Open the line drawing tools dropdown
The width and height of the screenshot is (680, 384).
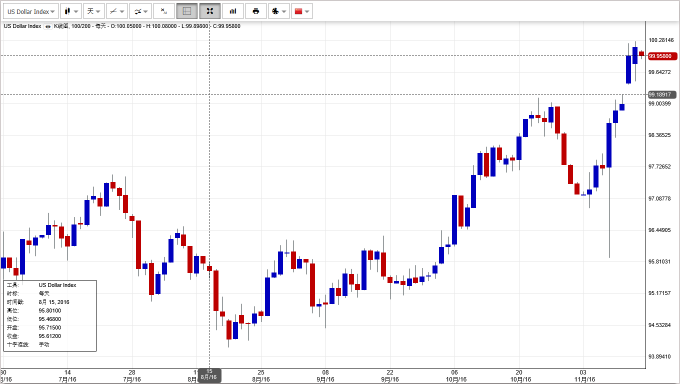(117, 11)
